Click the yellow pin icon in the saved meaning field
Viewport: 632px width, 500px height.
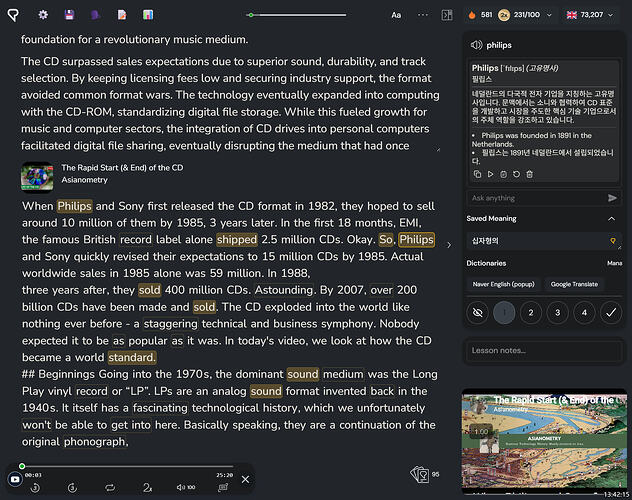pos(613,241)
